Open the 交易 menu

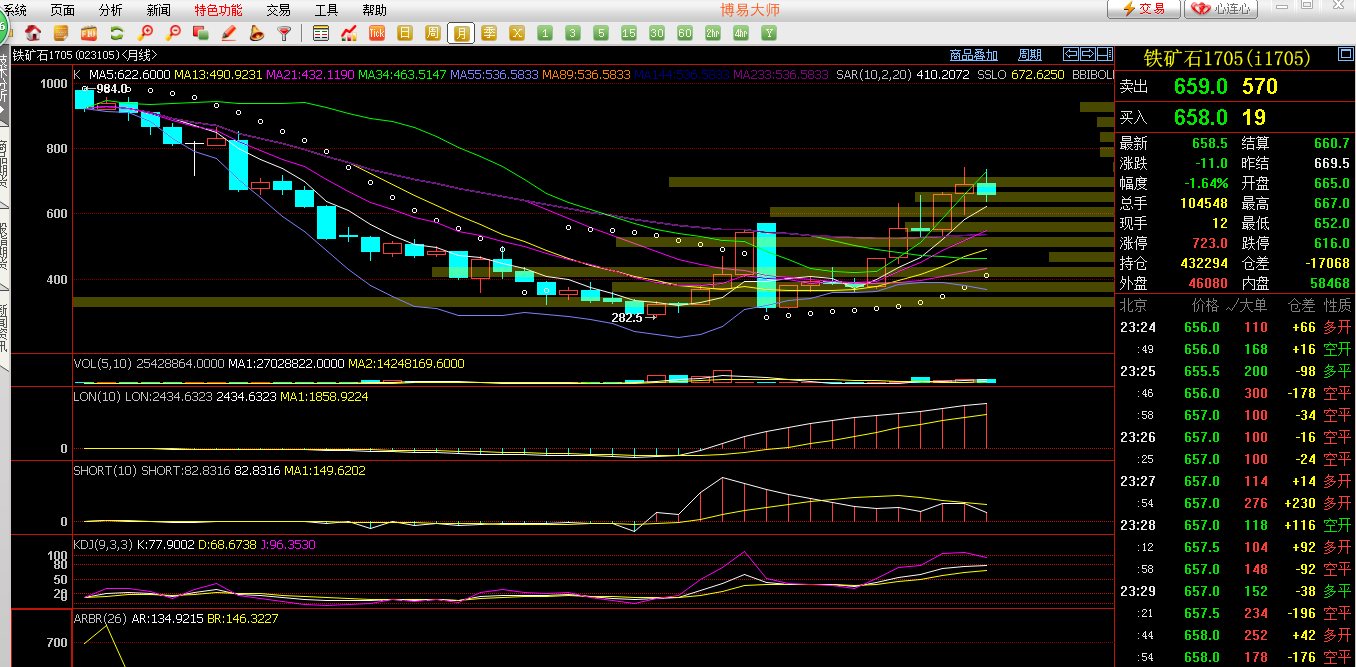tap(279, 9)
